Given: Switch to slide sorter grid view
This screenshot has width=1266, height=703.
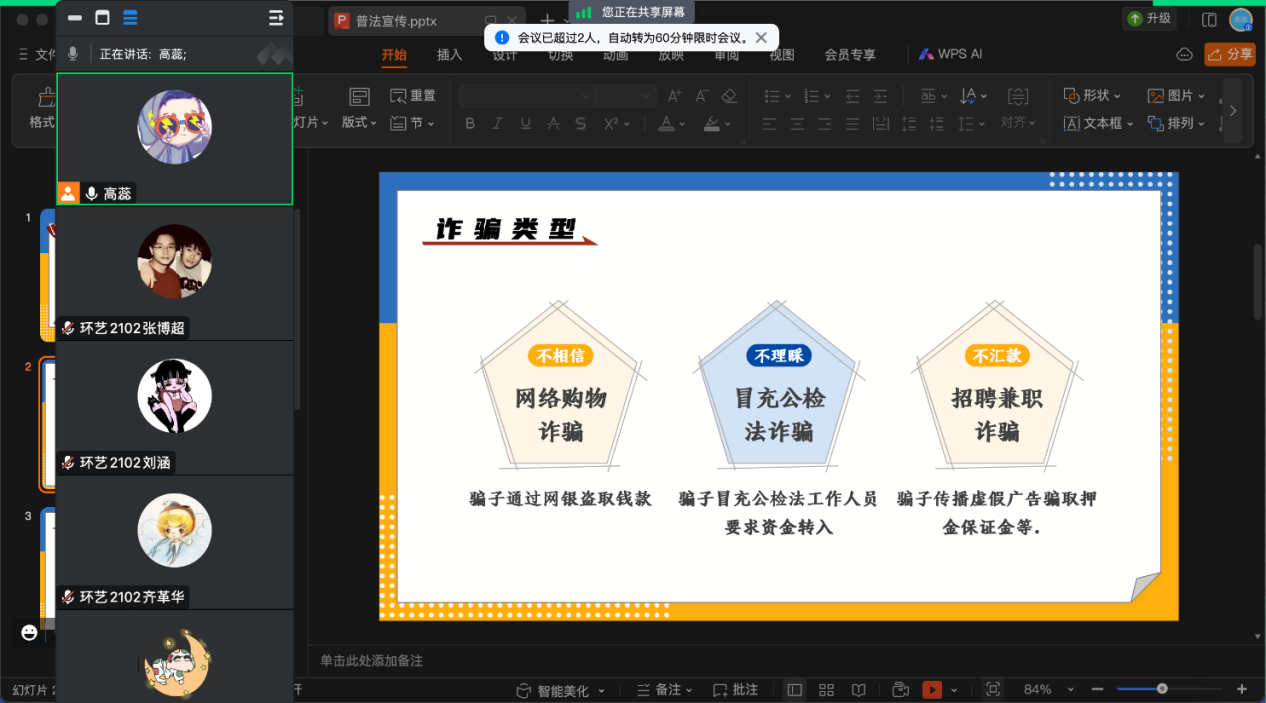Looking at the screenshot, I should 826,689.
